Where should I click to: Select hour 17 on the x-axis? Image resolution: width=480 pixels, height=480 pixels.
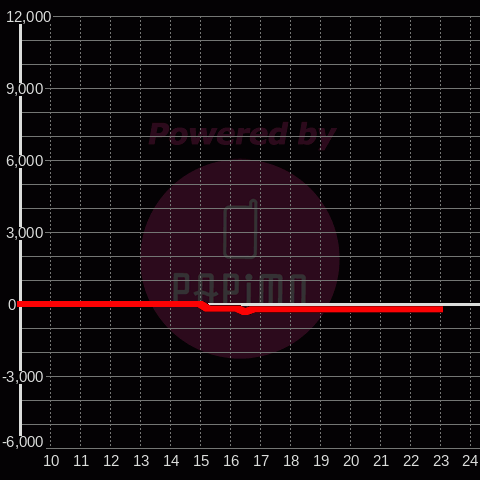(x=261, y=461)
